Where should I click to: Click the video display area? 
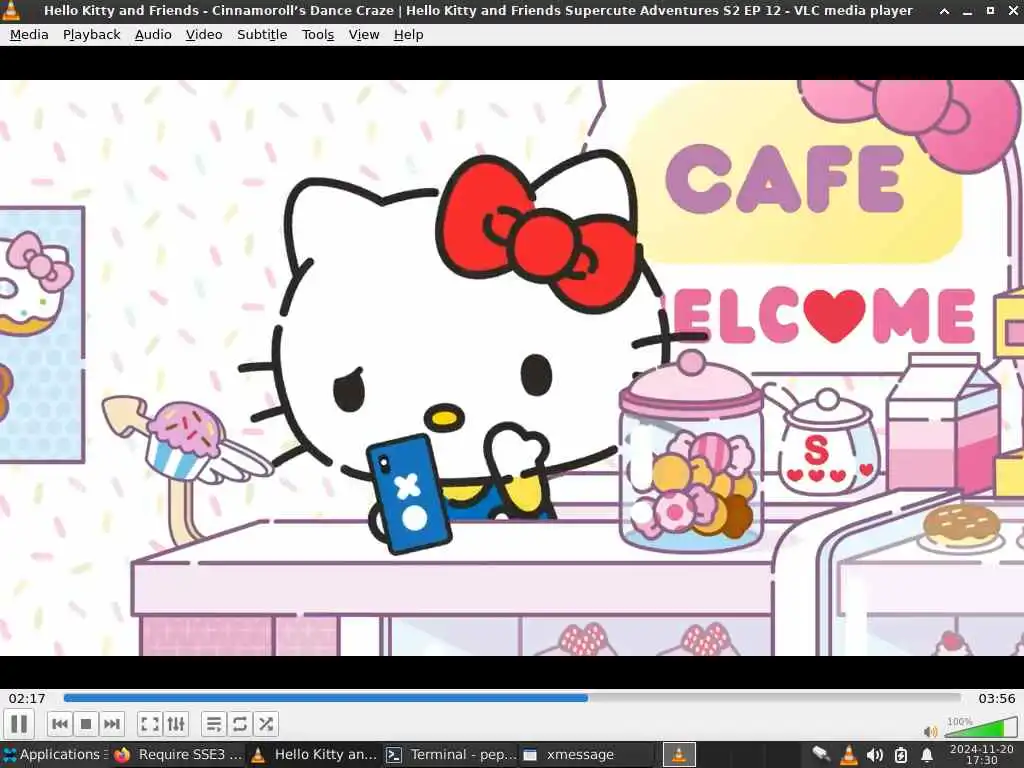click(512, 368)
